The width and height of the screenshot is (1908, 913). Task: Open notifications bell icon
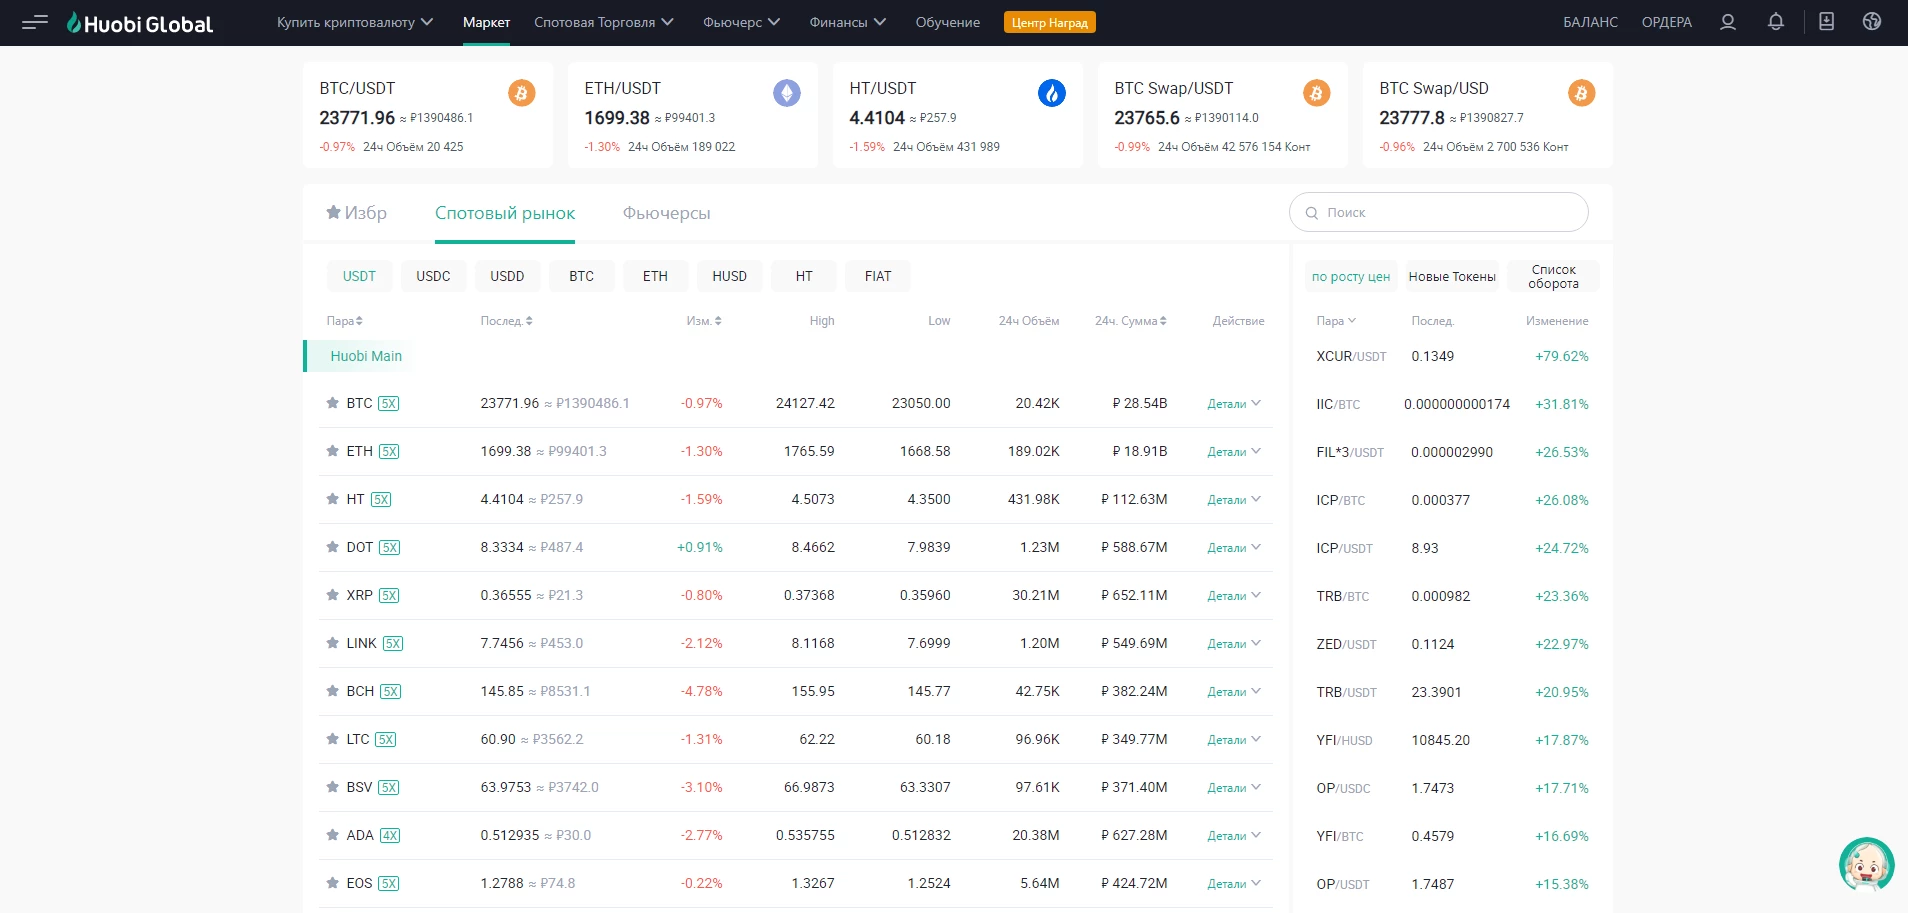(1775, 22)
